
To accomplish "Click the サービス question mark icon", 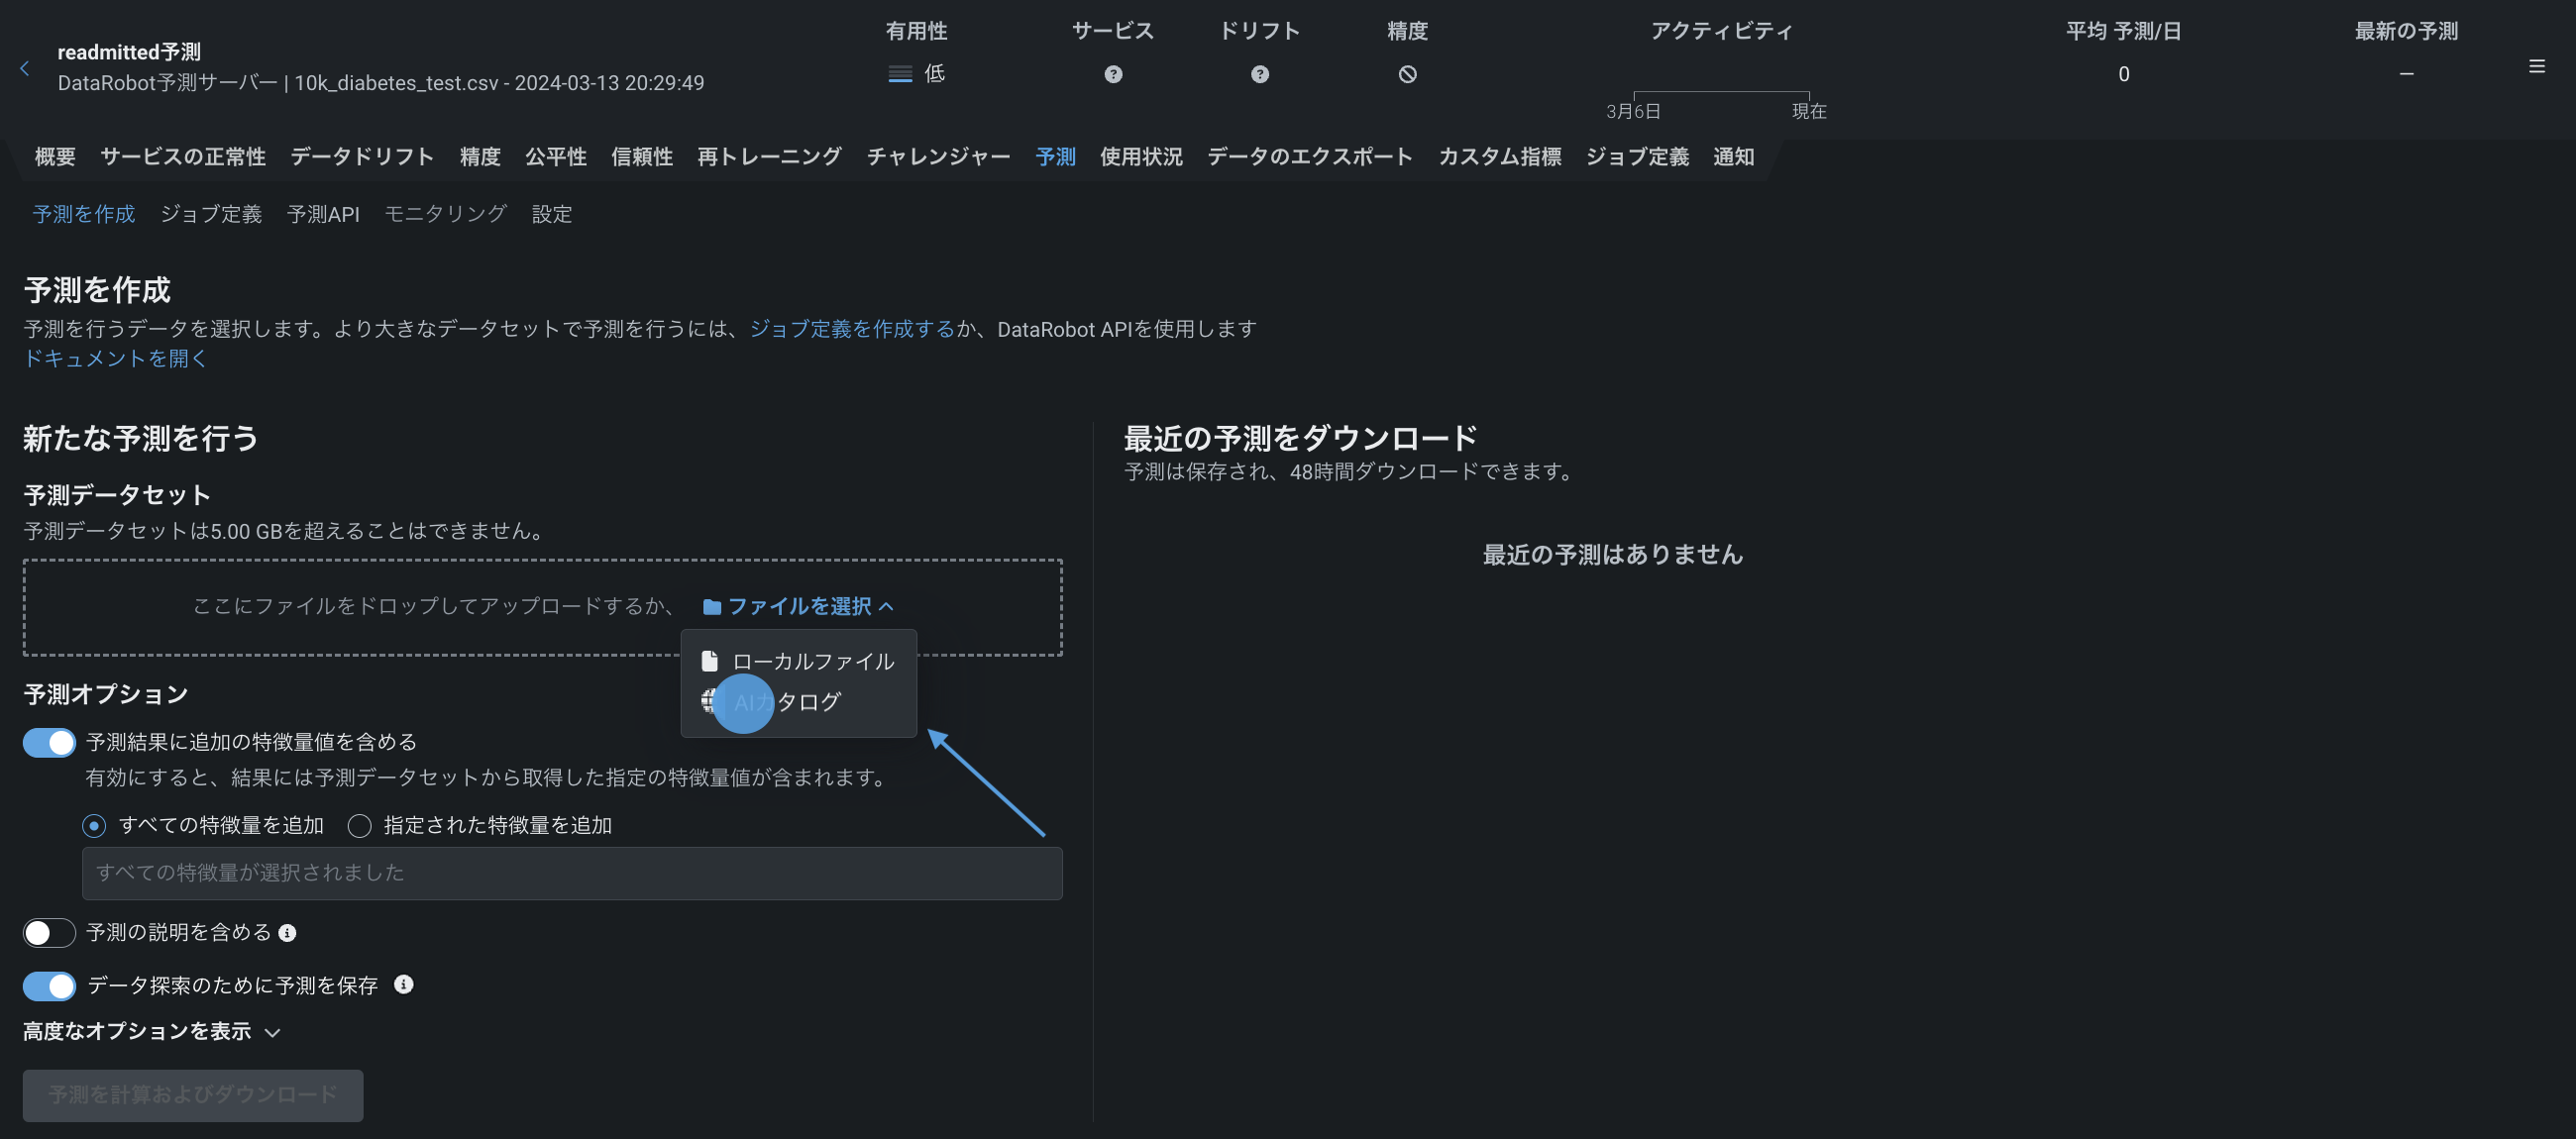I will pos(1113,74).
